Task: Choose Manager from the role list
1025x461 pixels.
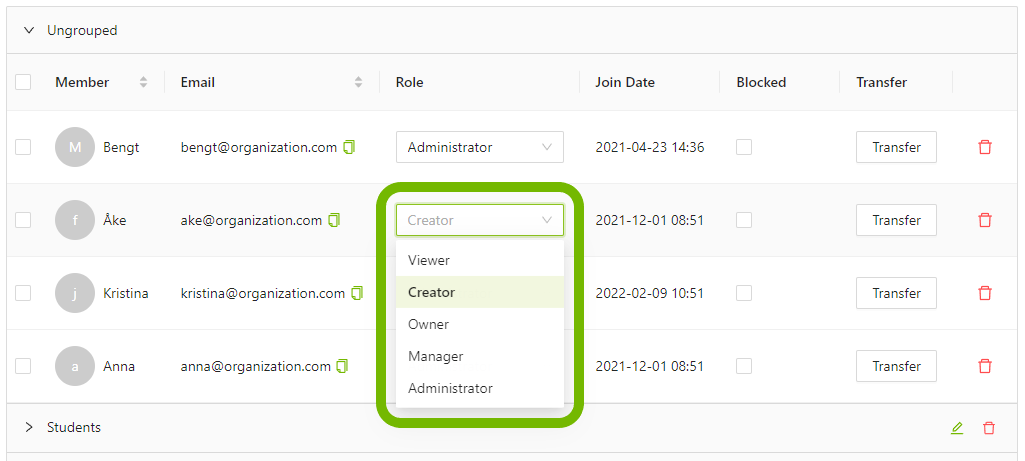Action: [x=436, y=356]
